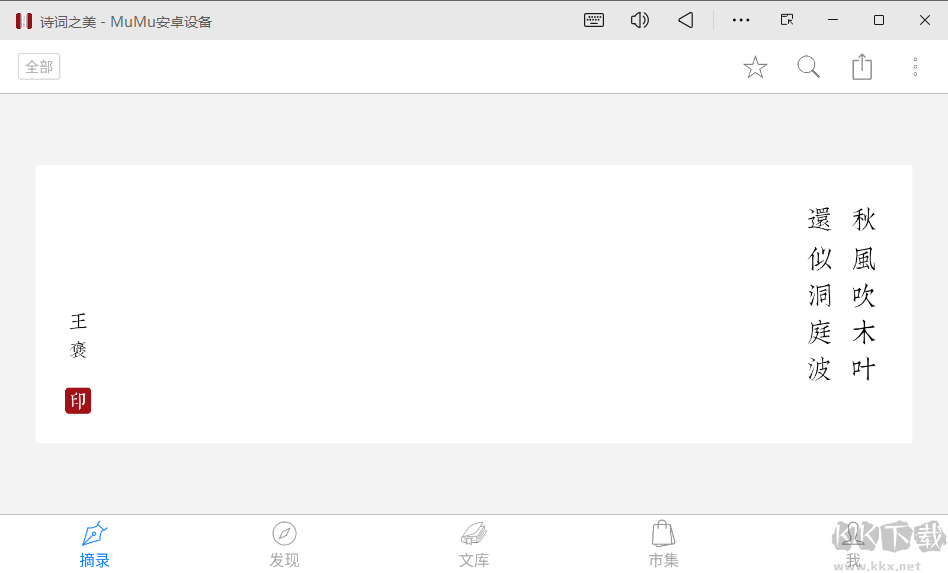The height and width of the screenshot is (573, 948).
Task: Click the window pop-out icon in title bar
Action: point(787,20)
